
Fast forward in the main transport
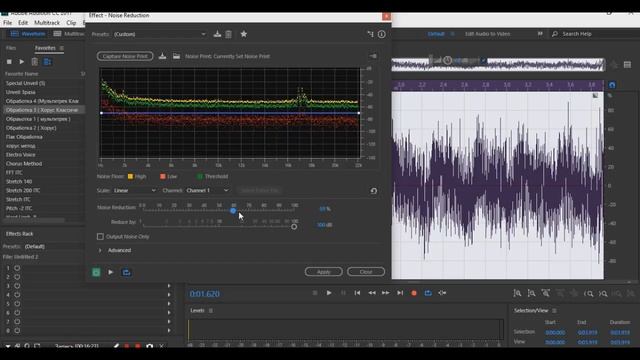386,293
